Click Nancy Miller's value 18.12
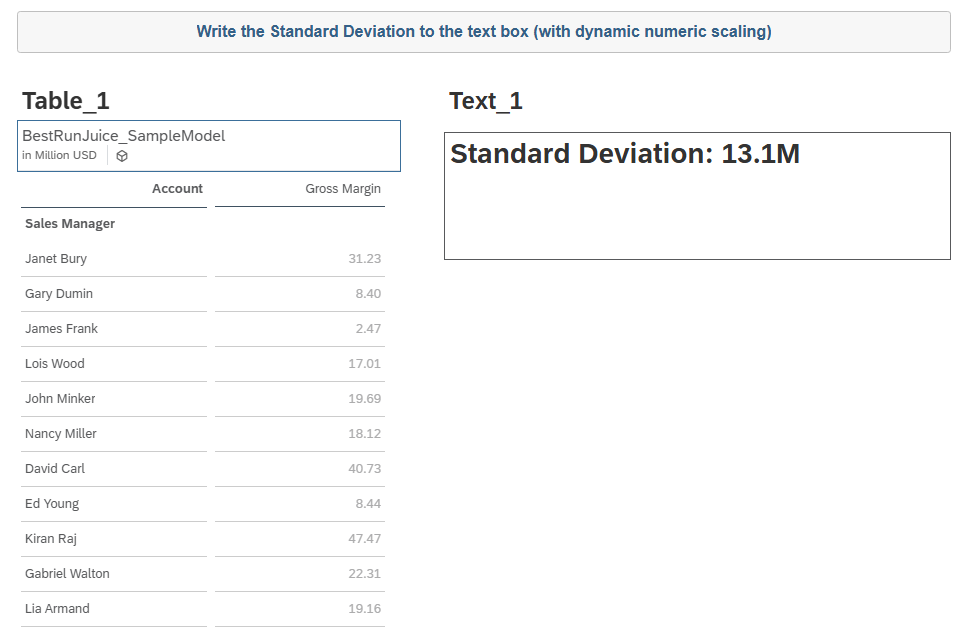 pos(364,434)
